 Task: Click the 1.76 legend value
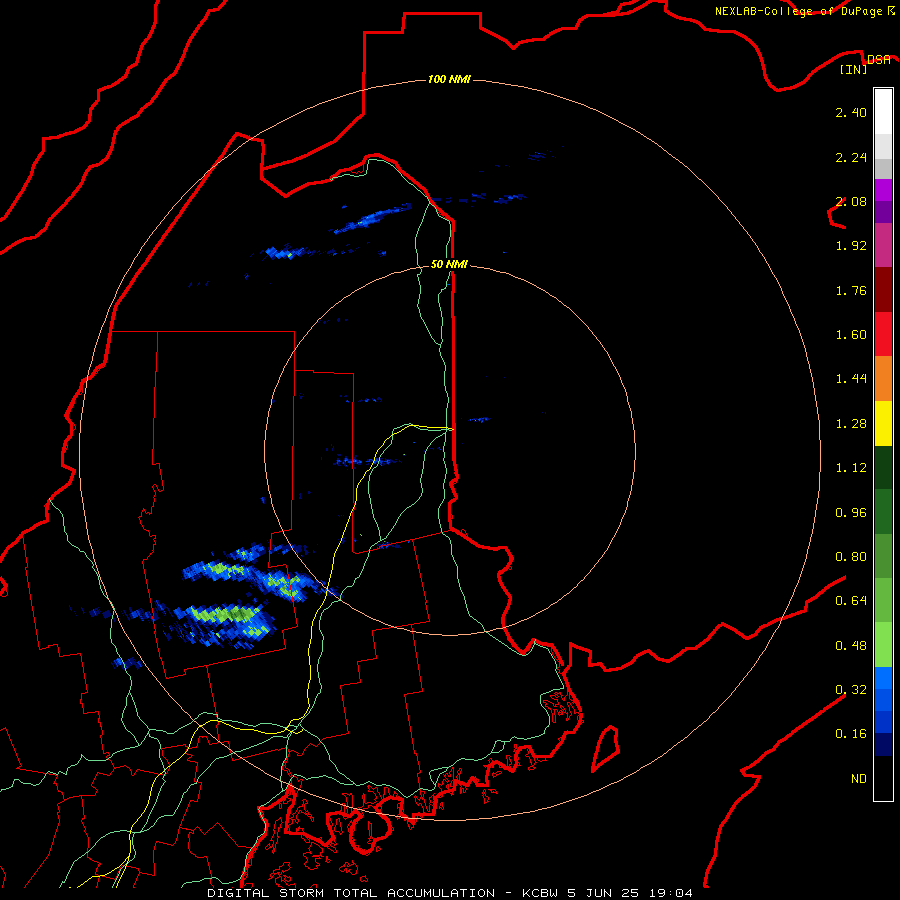click(x=851, y=290)
